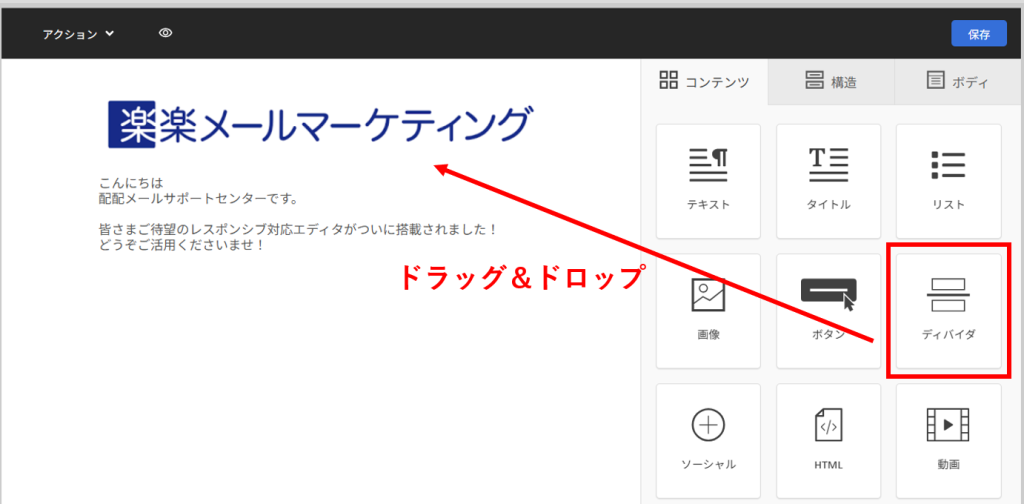This screenshot has height=504, width=1024.
Task: Pick the 動画 content block
Action: (x=948, y=441)
